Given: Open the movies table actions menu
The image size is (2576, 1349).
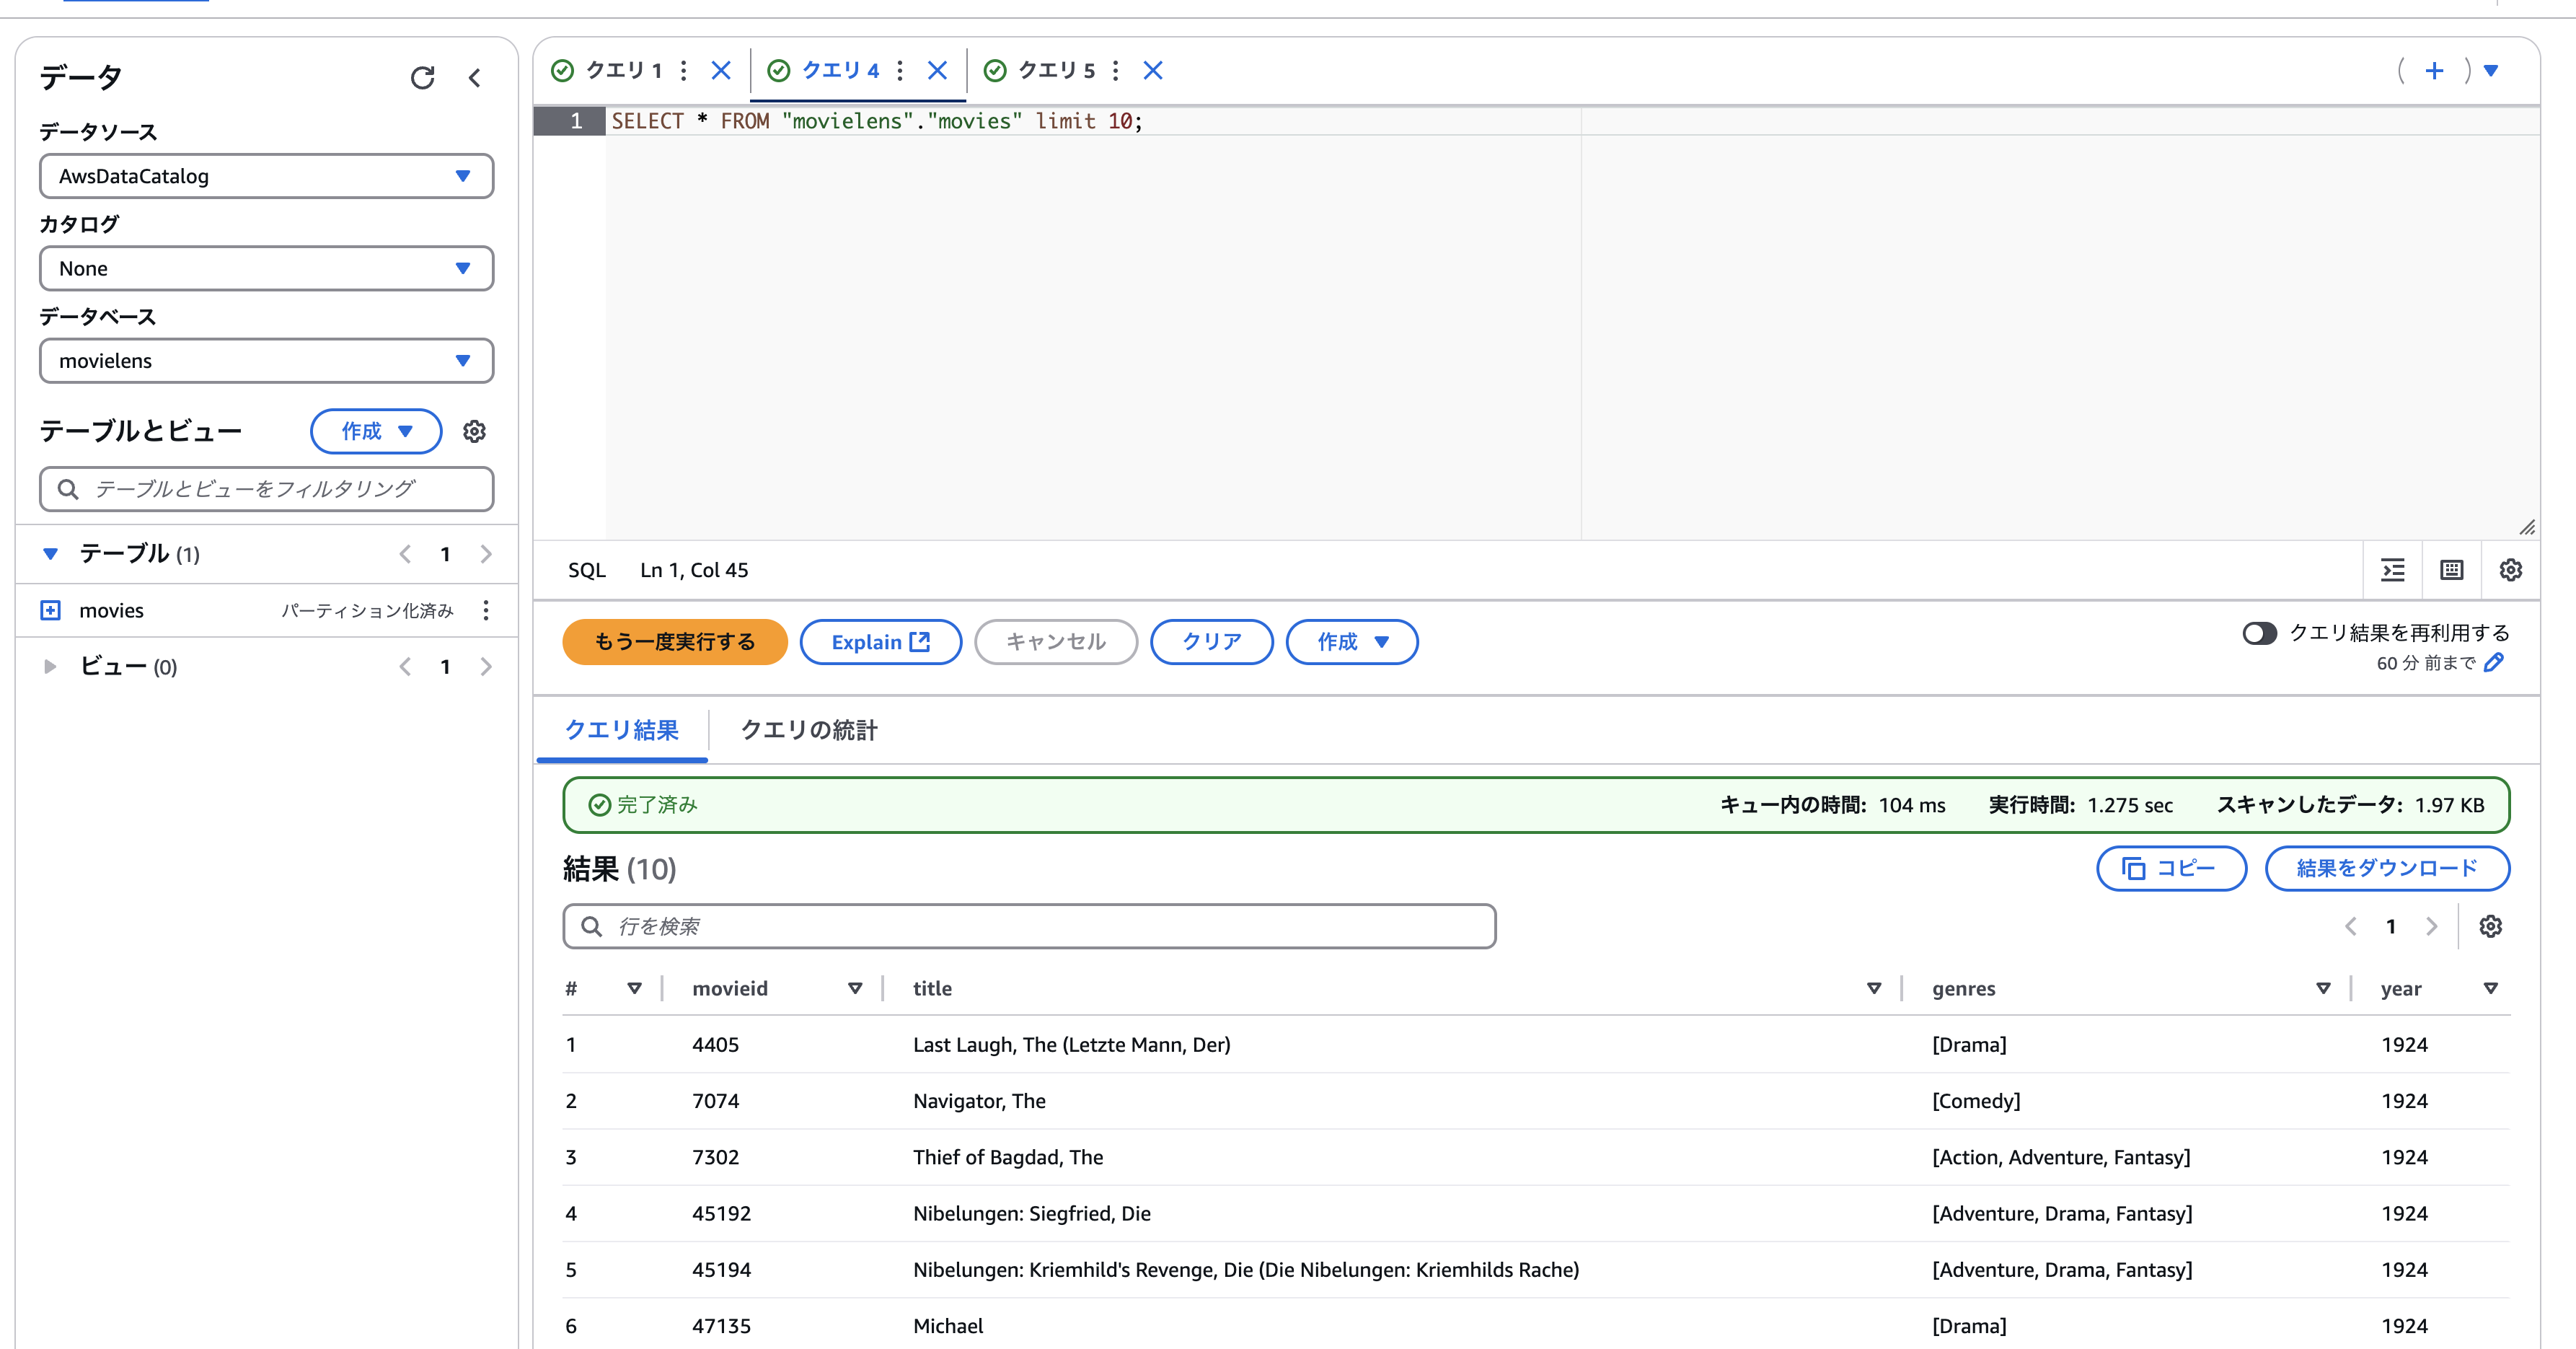Looking at the screenshot, I should (486, 610).
